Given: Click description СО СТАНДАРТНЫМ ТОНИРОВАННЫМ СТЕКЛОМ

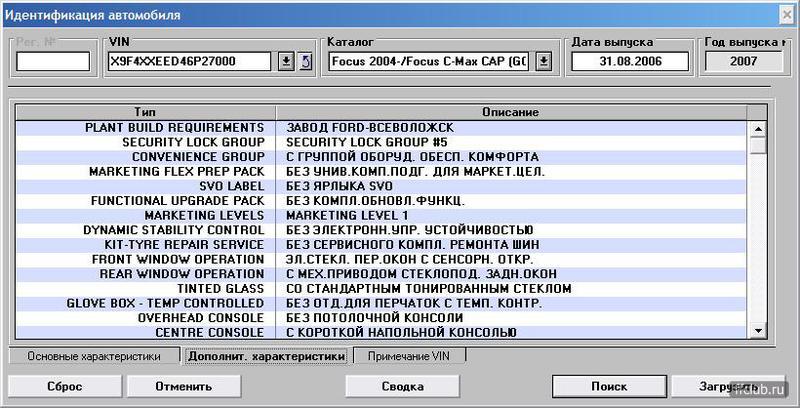Looking at the screenshot, I should pos(429,289).
